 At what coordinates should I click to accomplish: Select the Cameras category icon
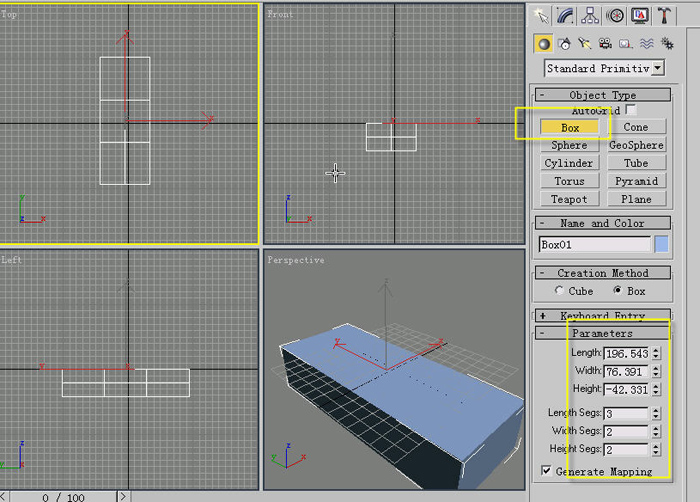(605, 44)
